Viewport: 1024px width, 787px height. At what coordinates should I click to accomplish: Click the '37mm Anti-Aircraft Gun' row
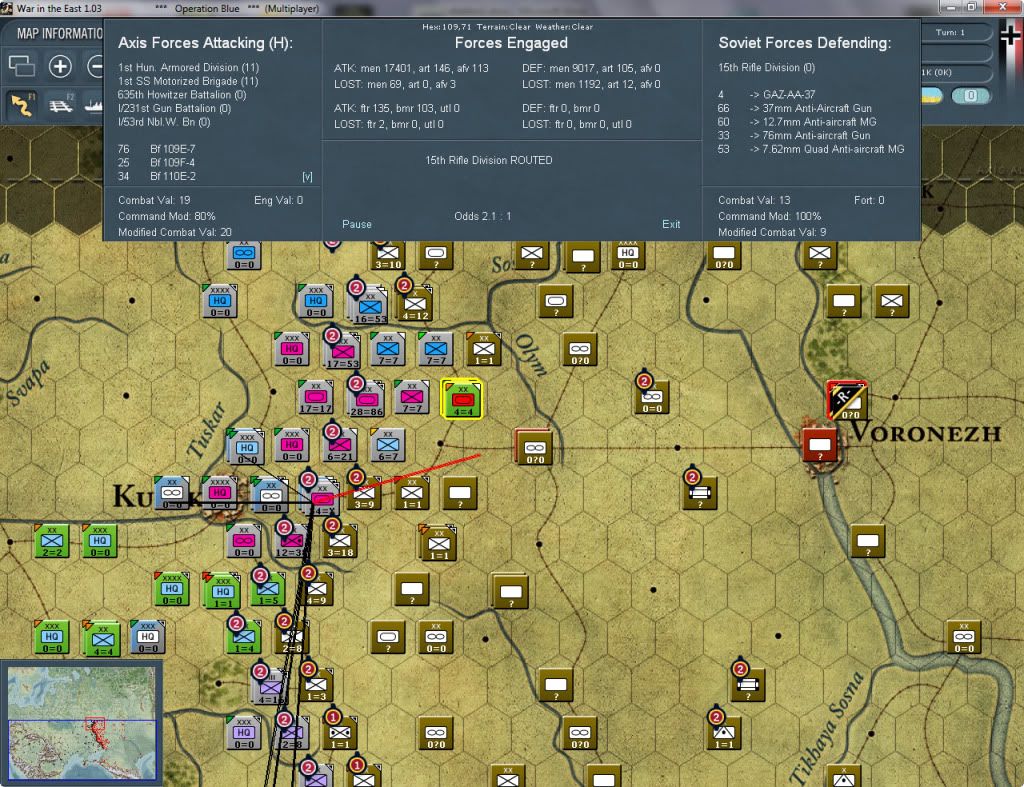point(795,108)
